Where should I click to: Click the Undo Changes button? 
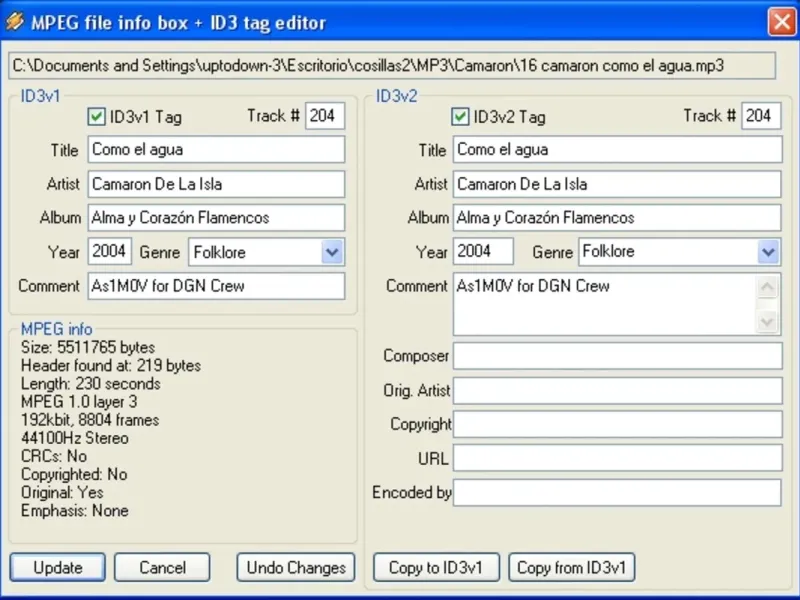(x=296, y=567)
